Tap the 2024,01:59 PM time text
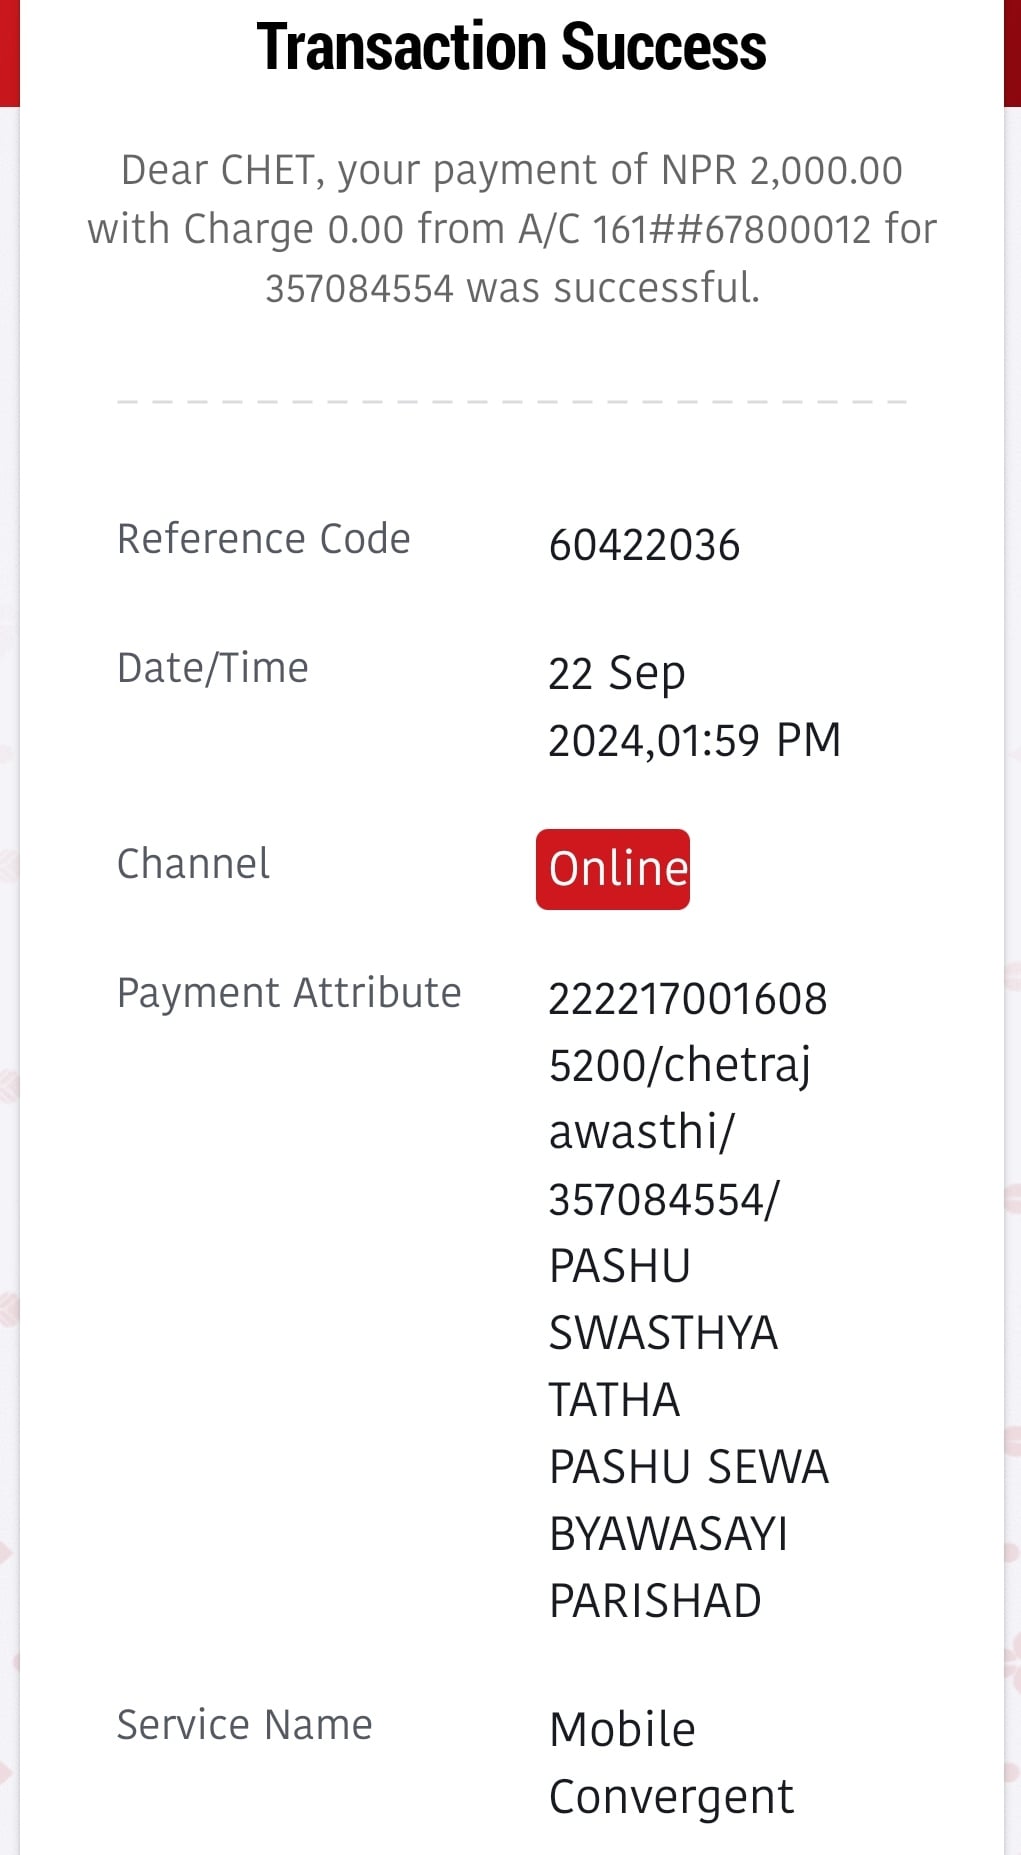The image size is (1021, 1855). [695, 741]
